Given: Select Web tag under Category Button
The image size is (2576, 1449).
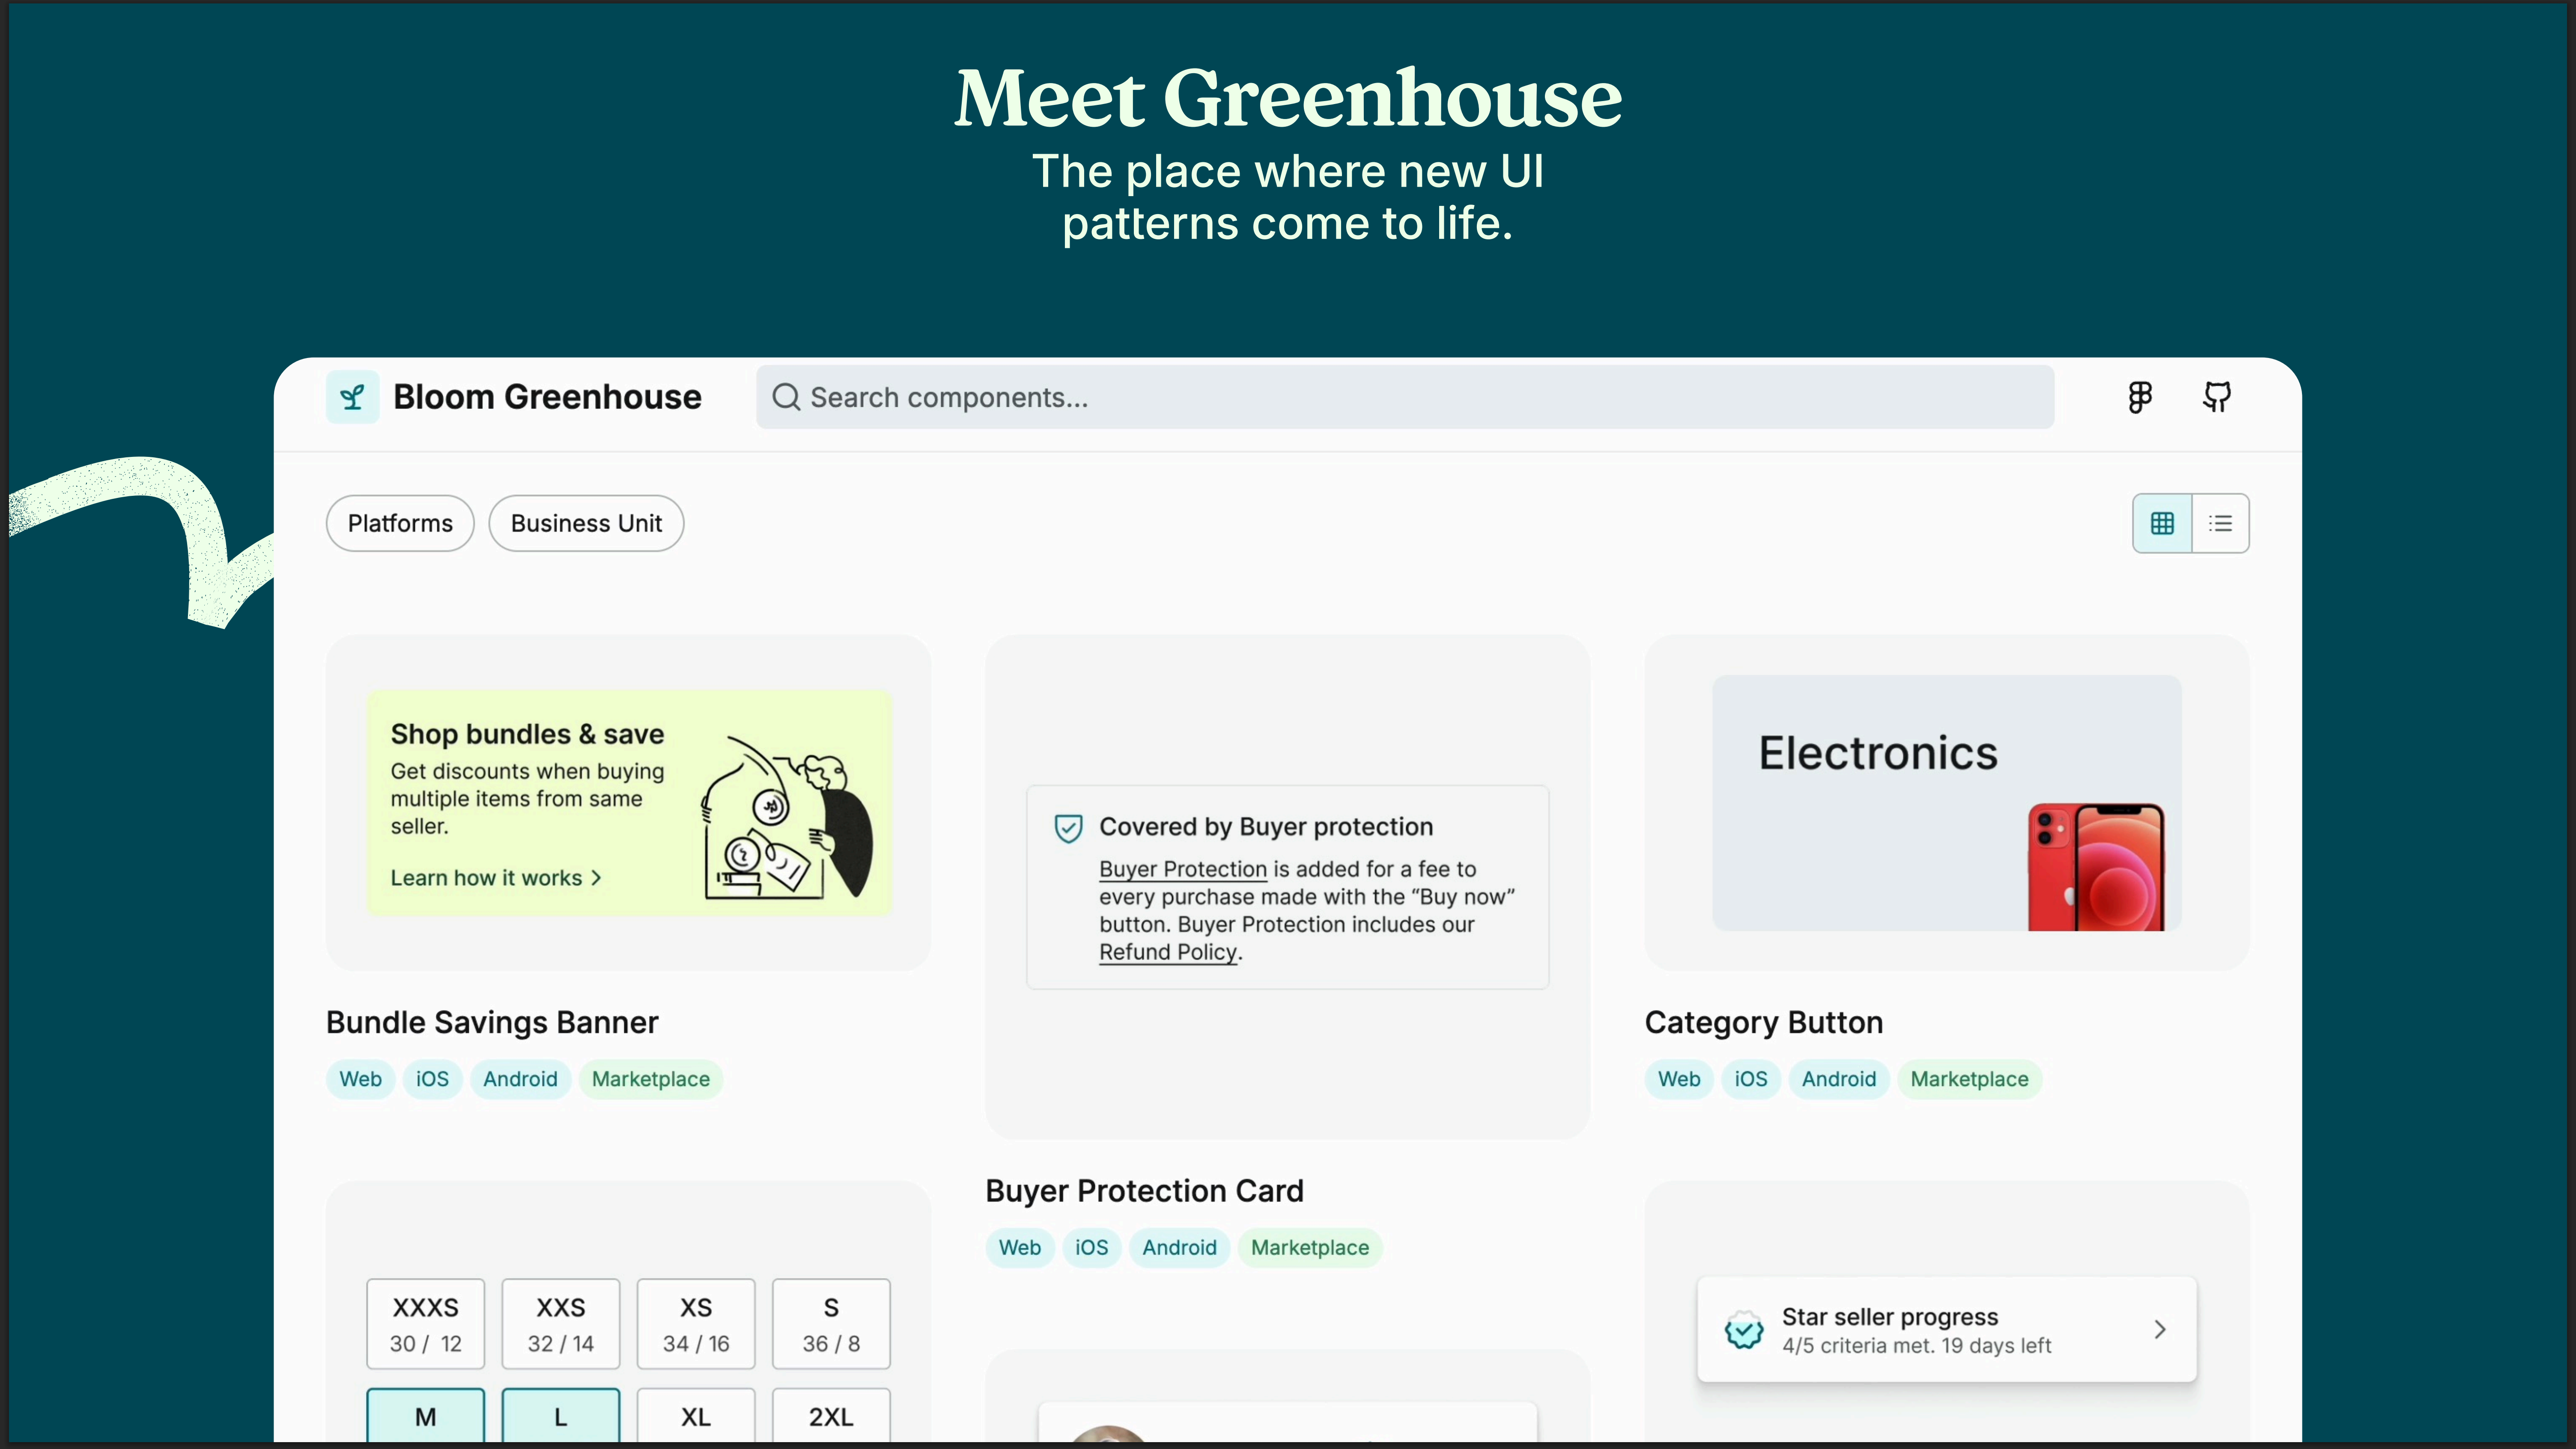Looking at the screenshot, I should 1679,1079.
